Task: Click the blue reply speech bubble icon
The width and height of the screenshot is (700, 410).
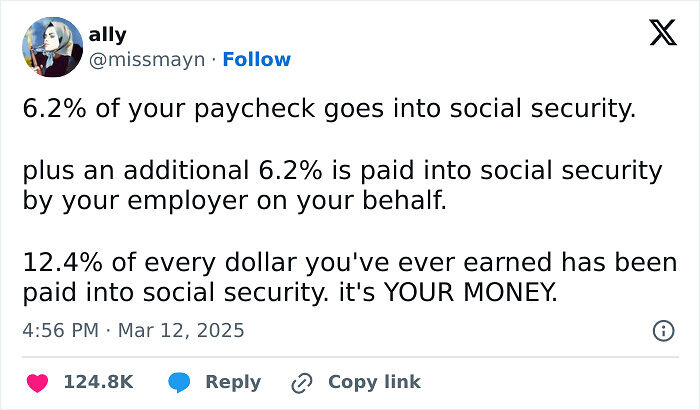Action: point(179,383)
